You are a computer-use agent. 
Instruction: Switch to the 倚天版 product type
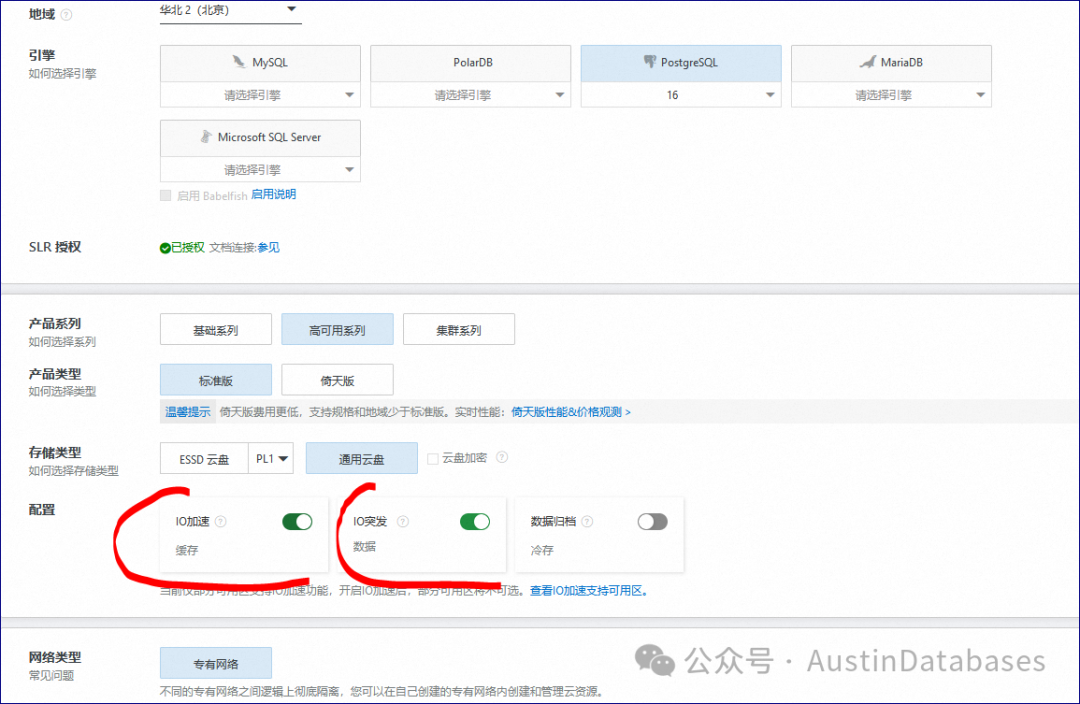(338, 380)
